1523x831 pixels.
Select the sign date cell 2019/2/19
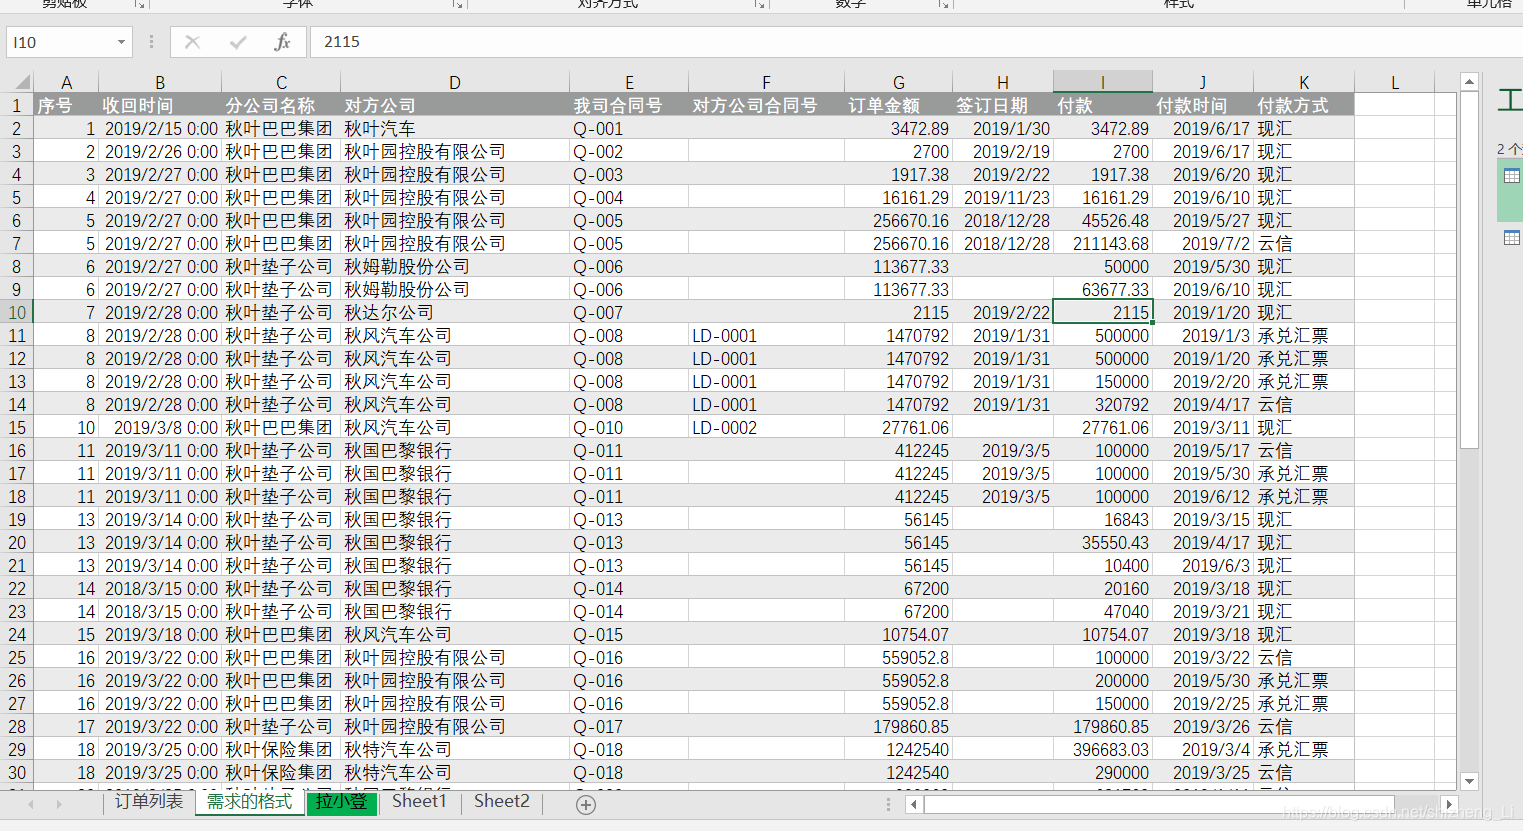click(x=1003, y=151)
